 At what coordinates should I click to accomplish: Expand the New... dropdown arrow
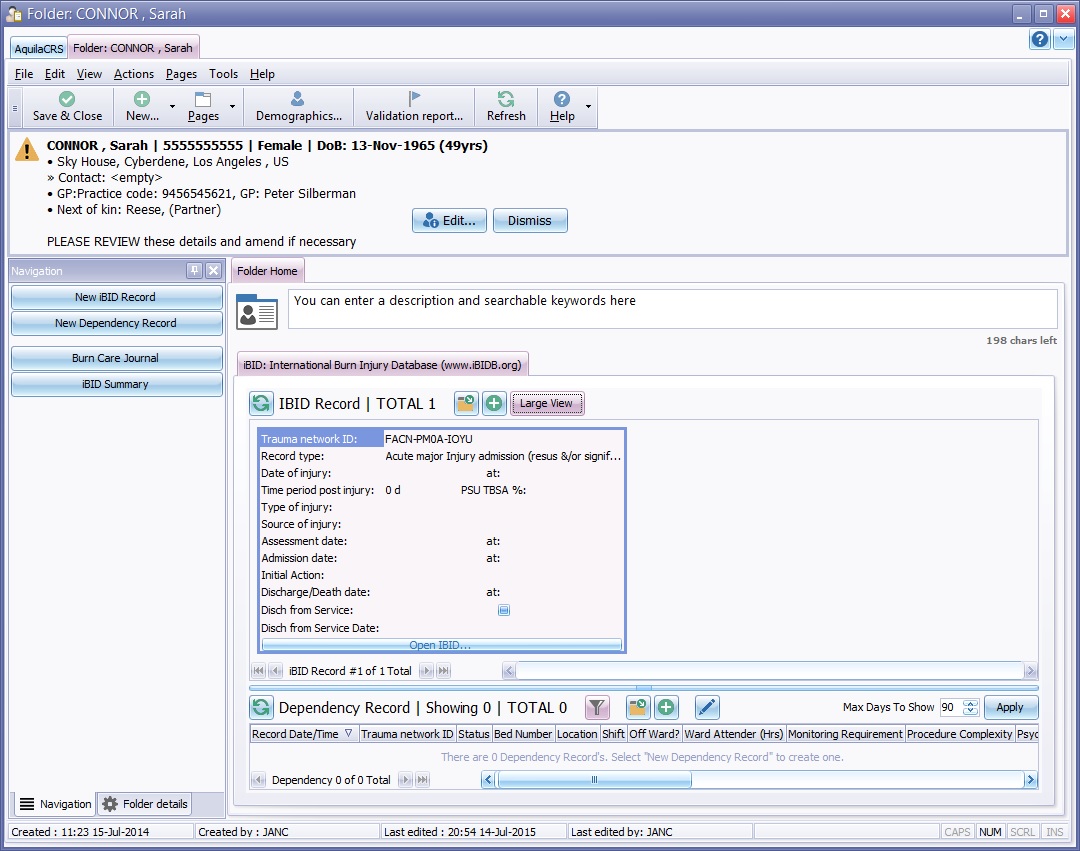(172, 107)
